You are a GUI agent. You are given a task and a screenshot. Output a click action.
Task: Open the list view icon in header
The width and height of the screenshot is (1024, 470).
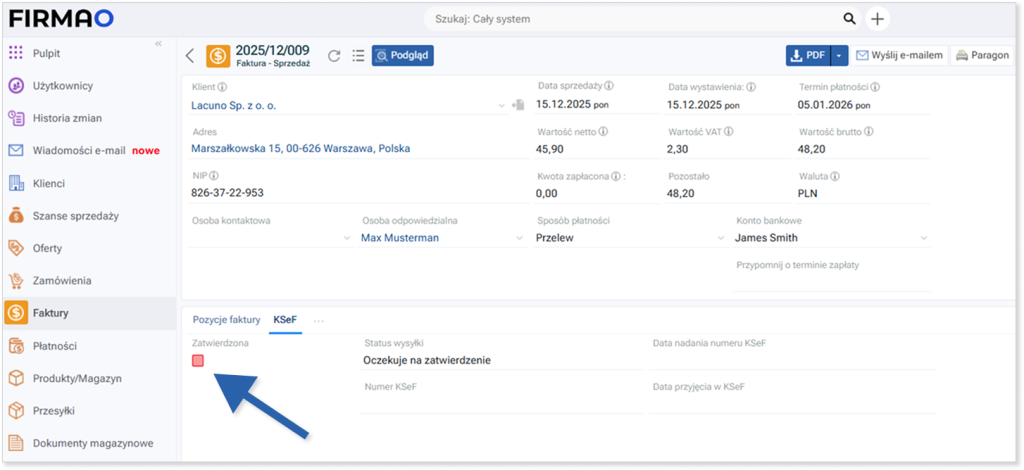(x=358, y=56)
